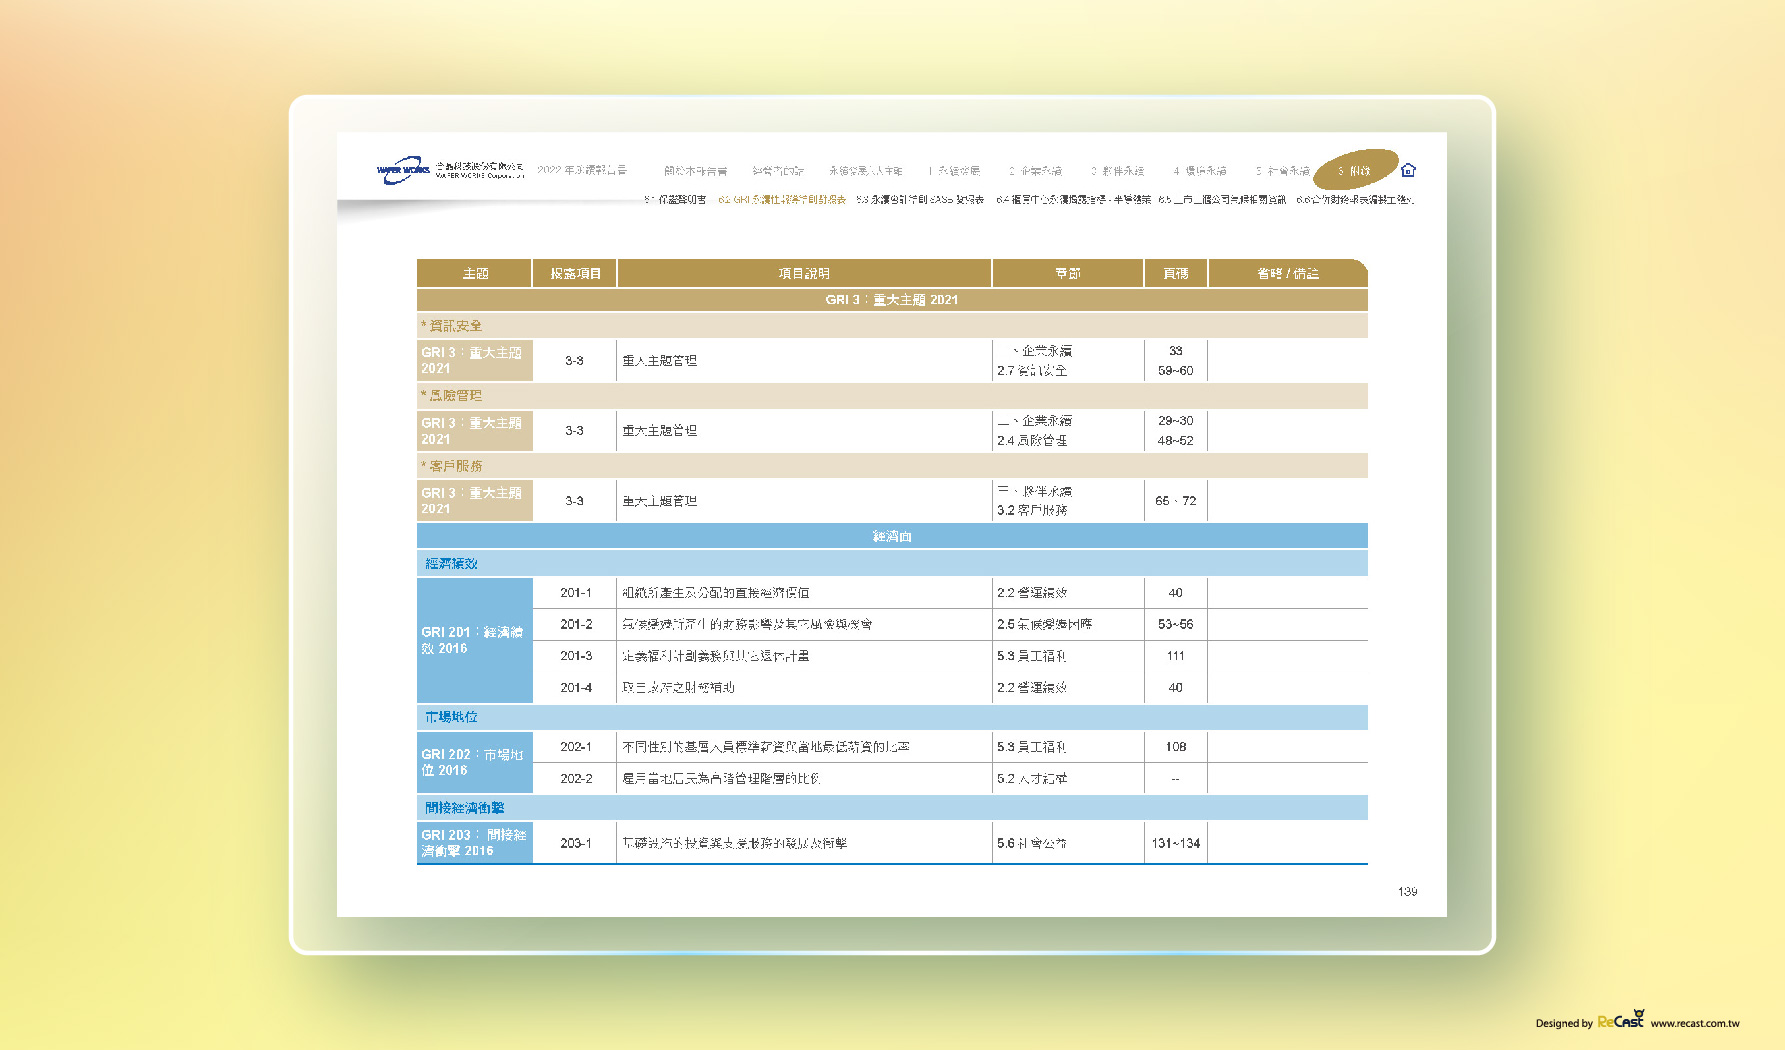Image resolution: width=1785 pixels, height=1050 pixels.
Task: Go to section 6.1 in the sub-navigation
Action: click(x=676, y=200)
